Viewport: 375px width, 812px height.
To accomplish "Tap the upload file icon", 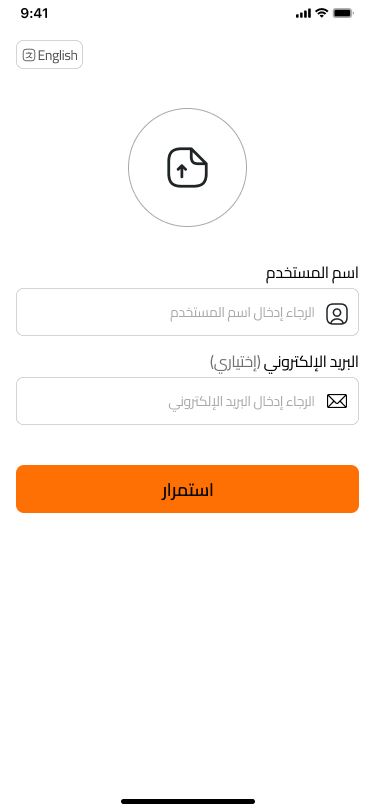I will pos(188,167).
